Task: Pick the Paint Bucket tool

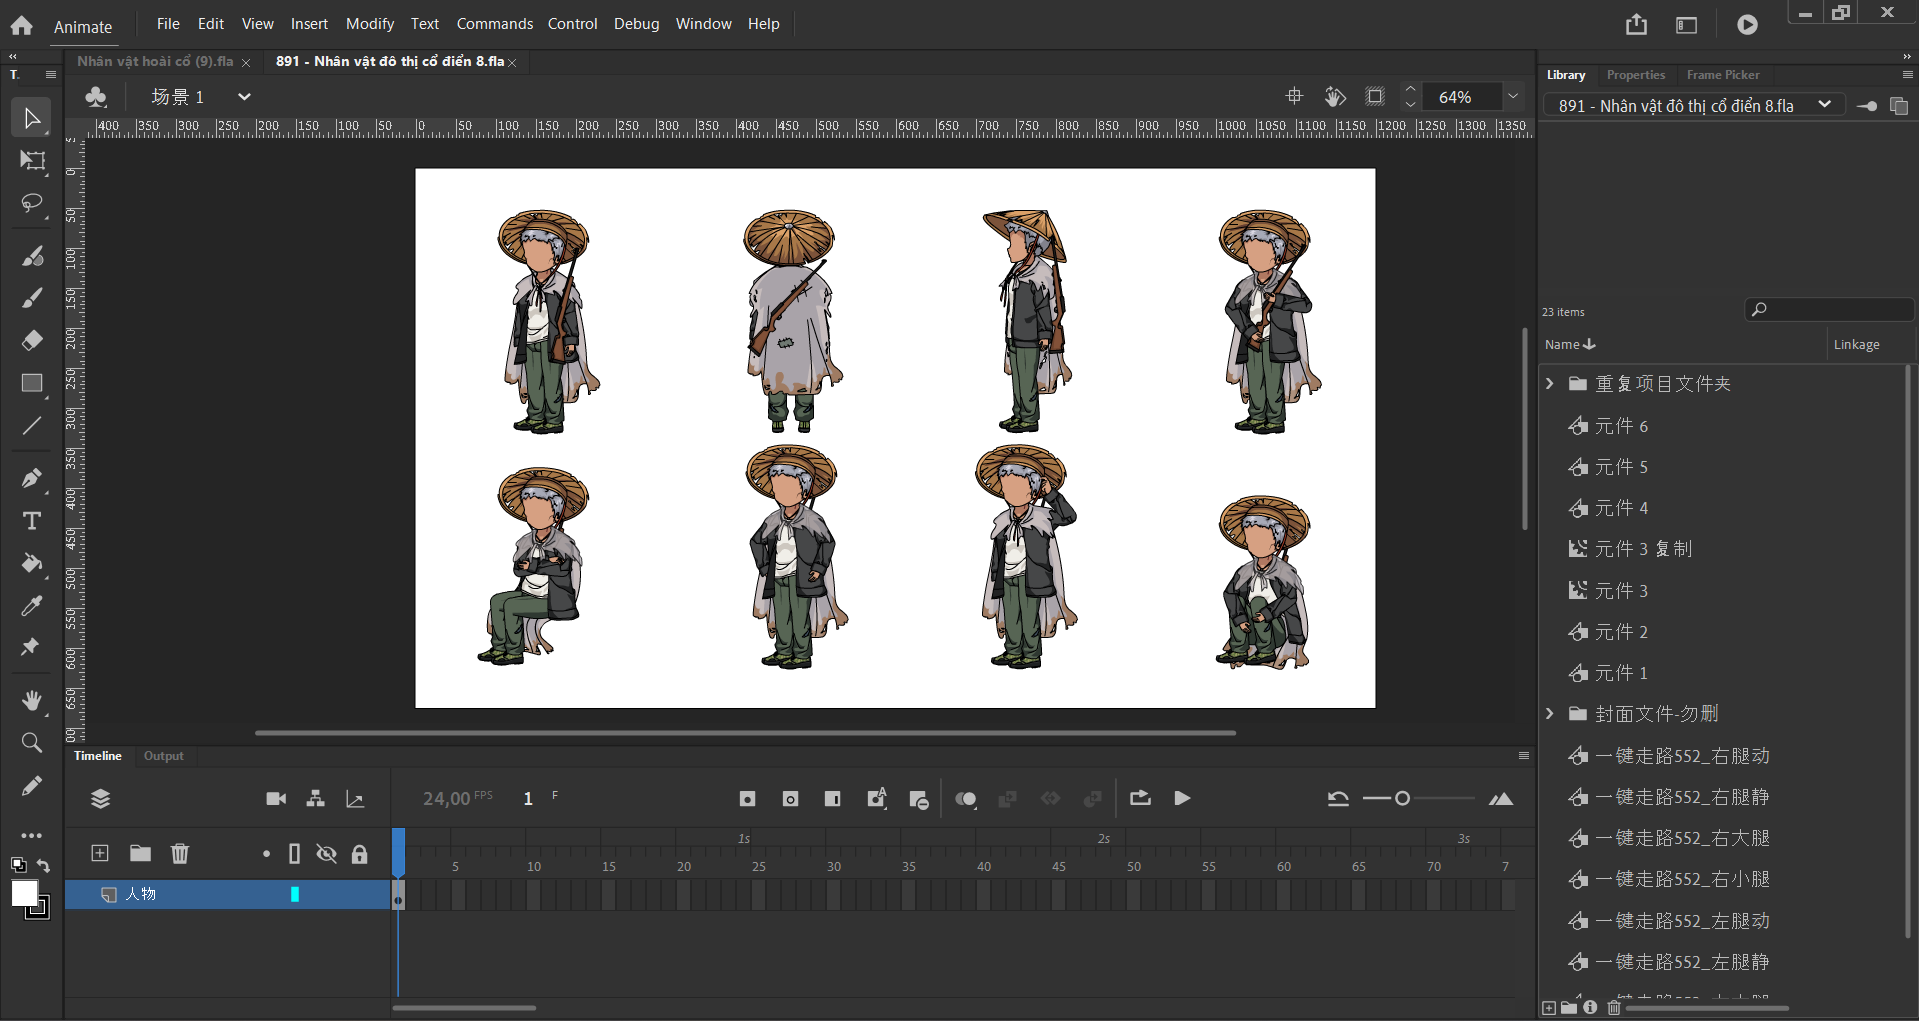Action: (32, 564)
